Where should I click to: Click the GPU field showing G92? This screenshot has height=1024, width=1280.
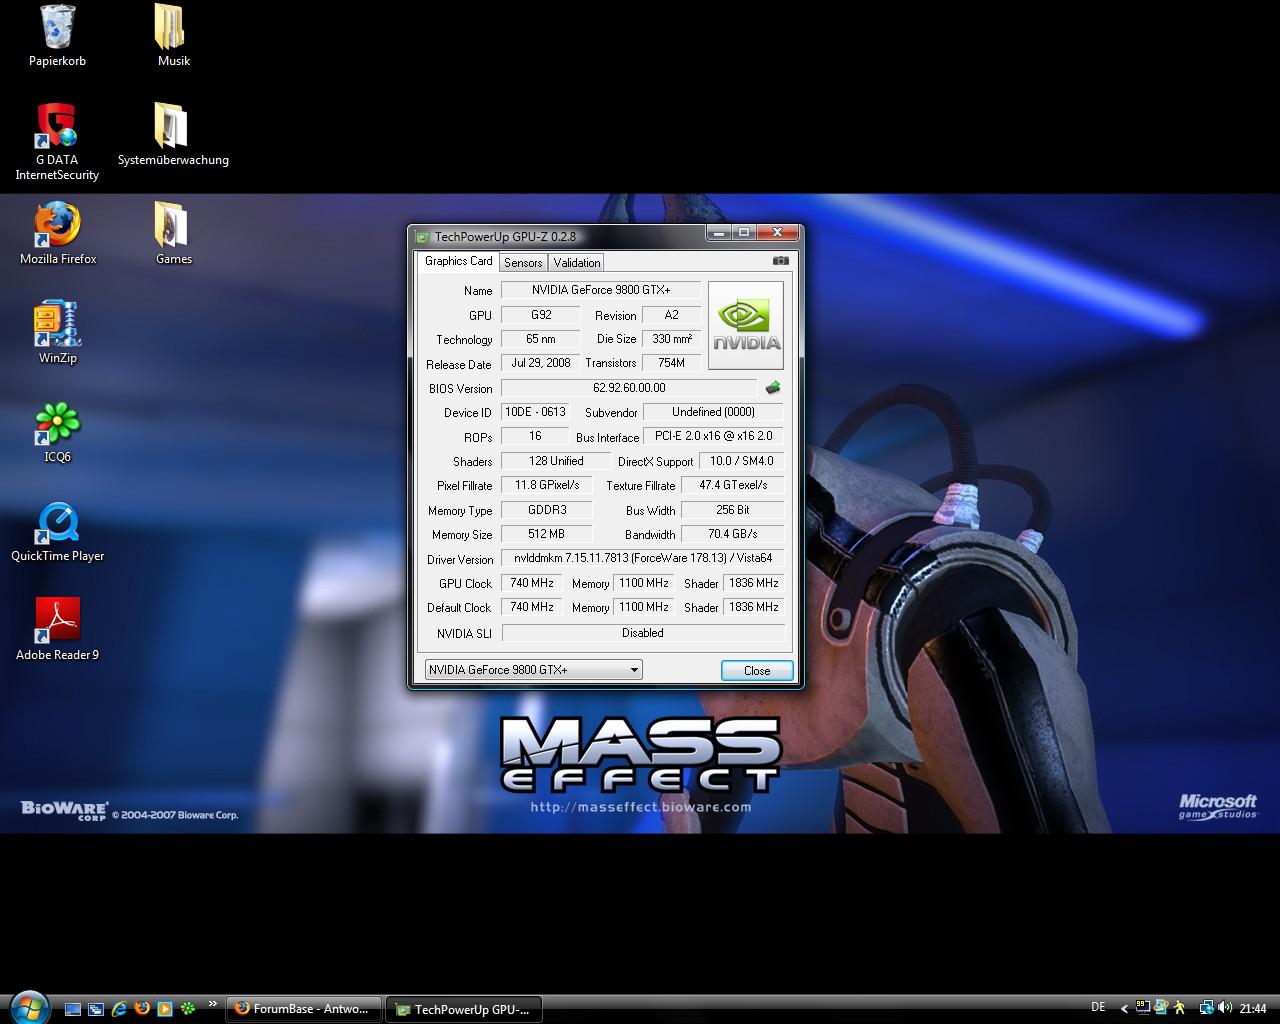[x=541, y=314]
